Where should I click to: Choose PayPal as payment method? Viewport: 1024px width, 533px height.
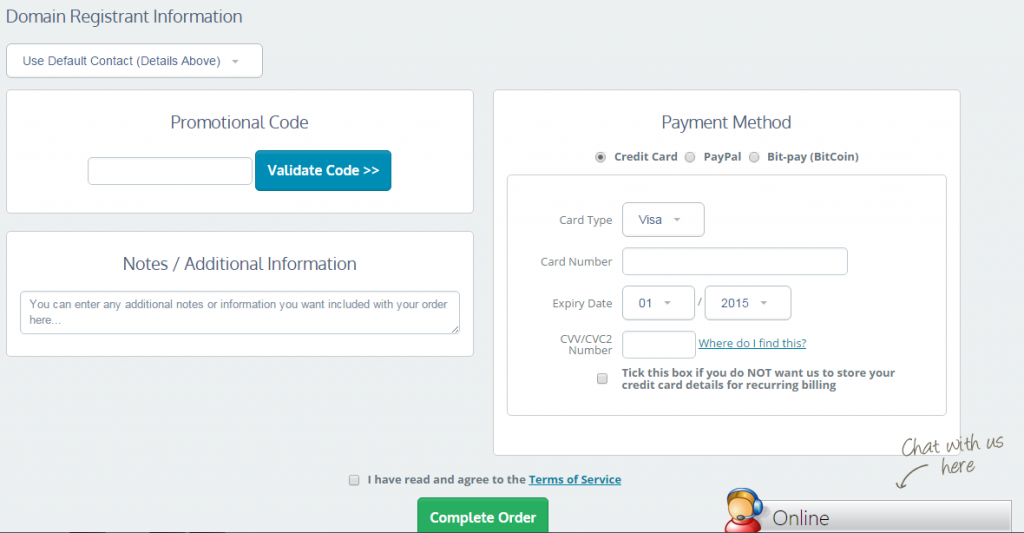[690, 157]
